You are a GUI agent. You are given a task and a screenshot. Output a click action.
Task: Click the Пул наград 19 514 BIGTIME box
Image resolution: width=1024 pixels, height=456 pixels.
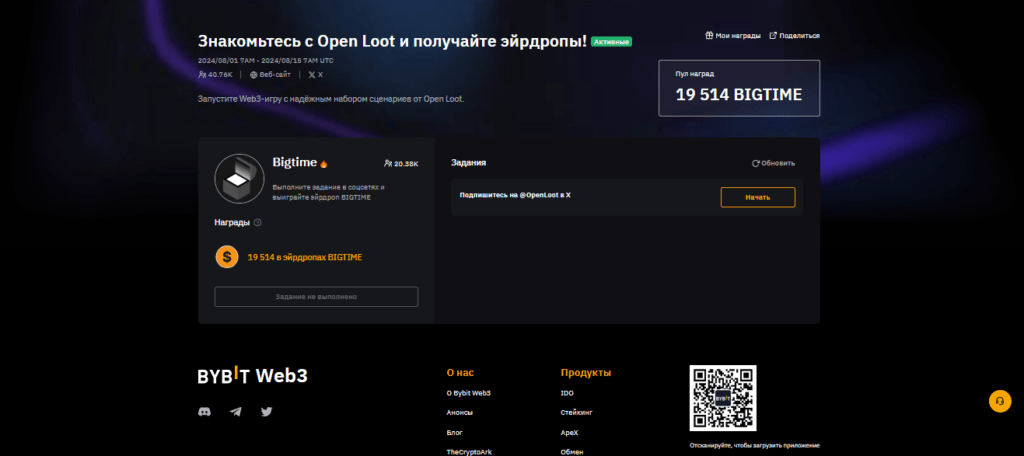tap(739, 88)
